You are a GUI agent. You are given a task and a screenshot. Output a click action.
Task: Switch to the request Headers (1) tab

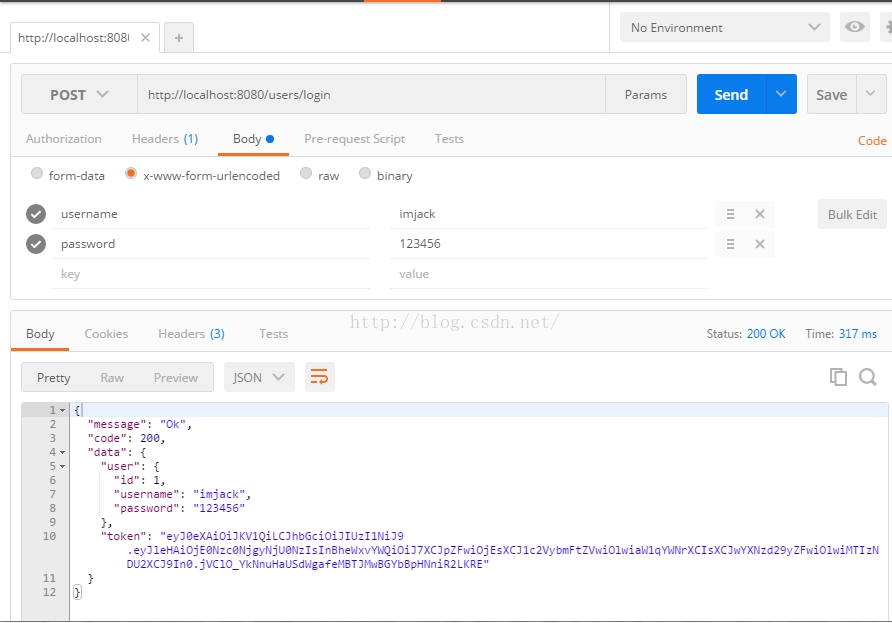(165, 139)
